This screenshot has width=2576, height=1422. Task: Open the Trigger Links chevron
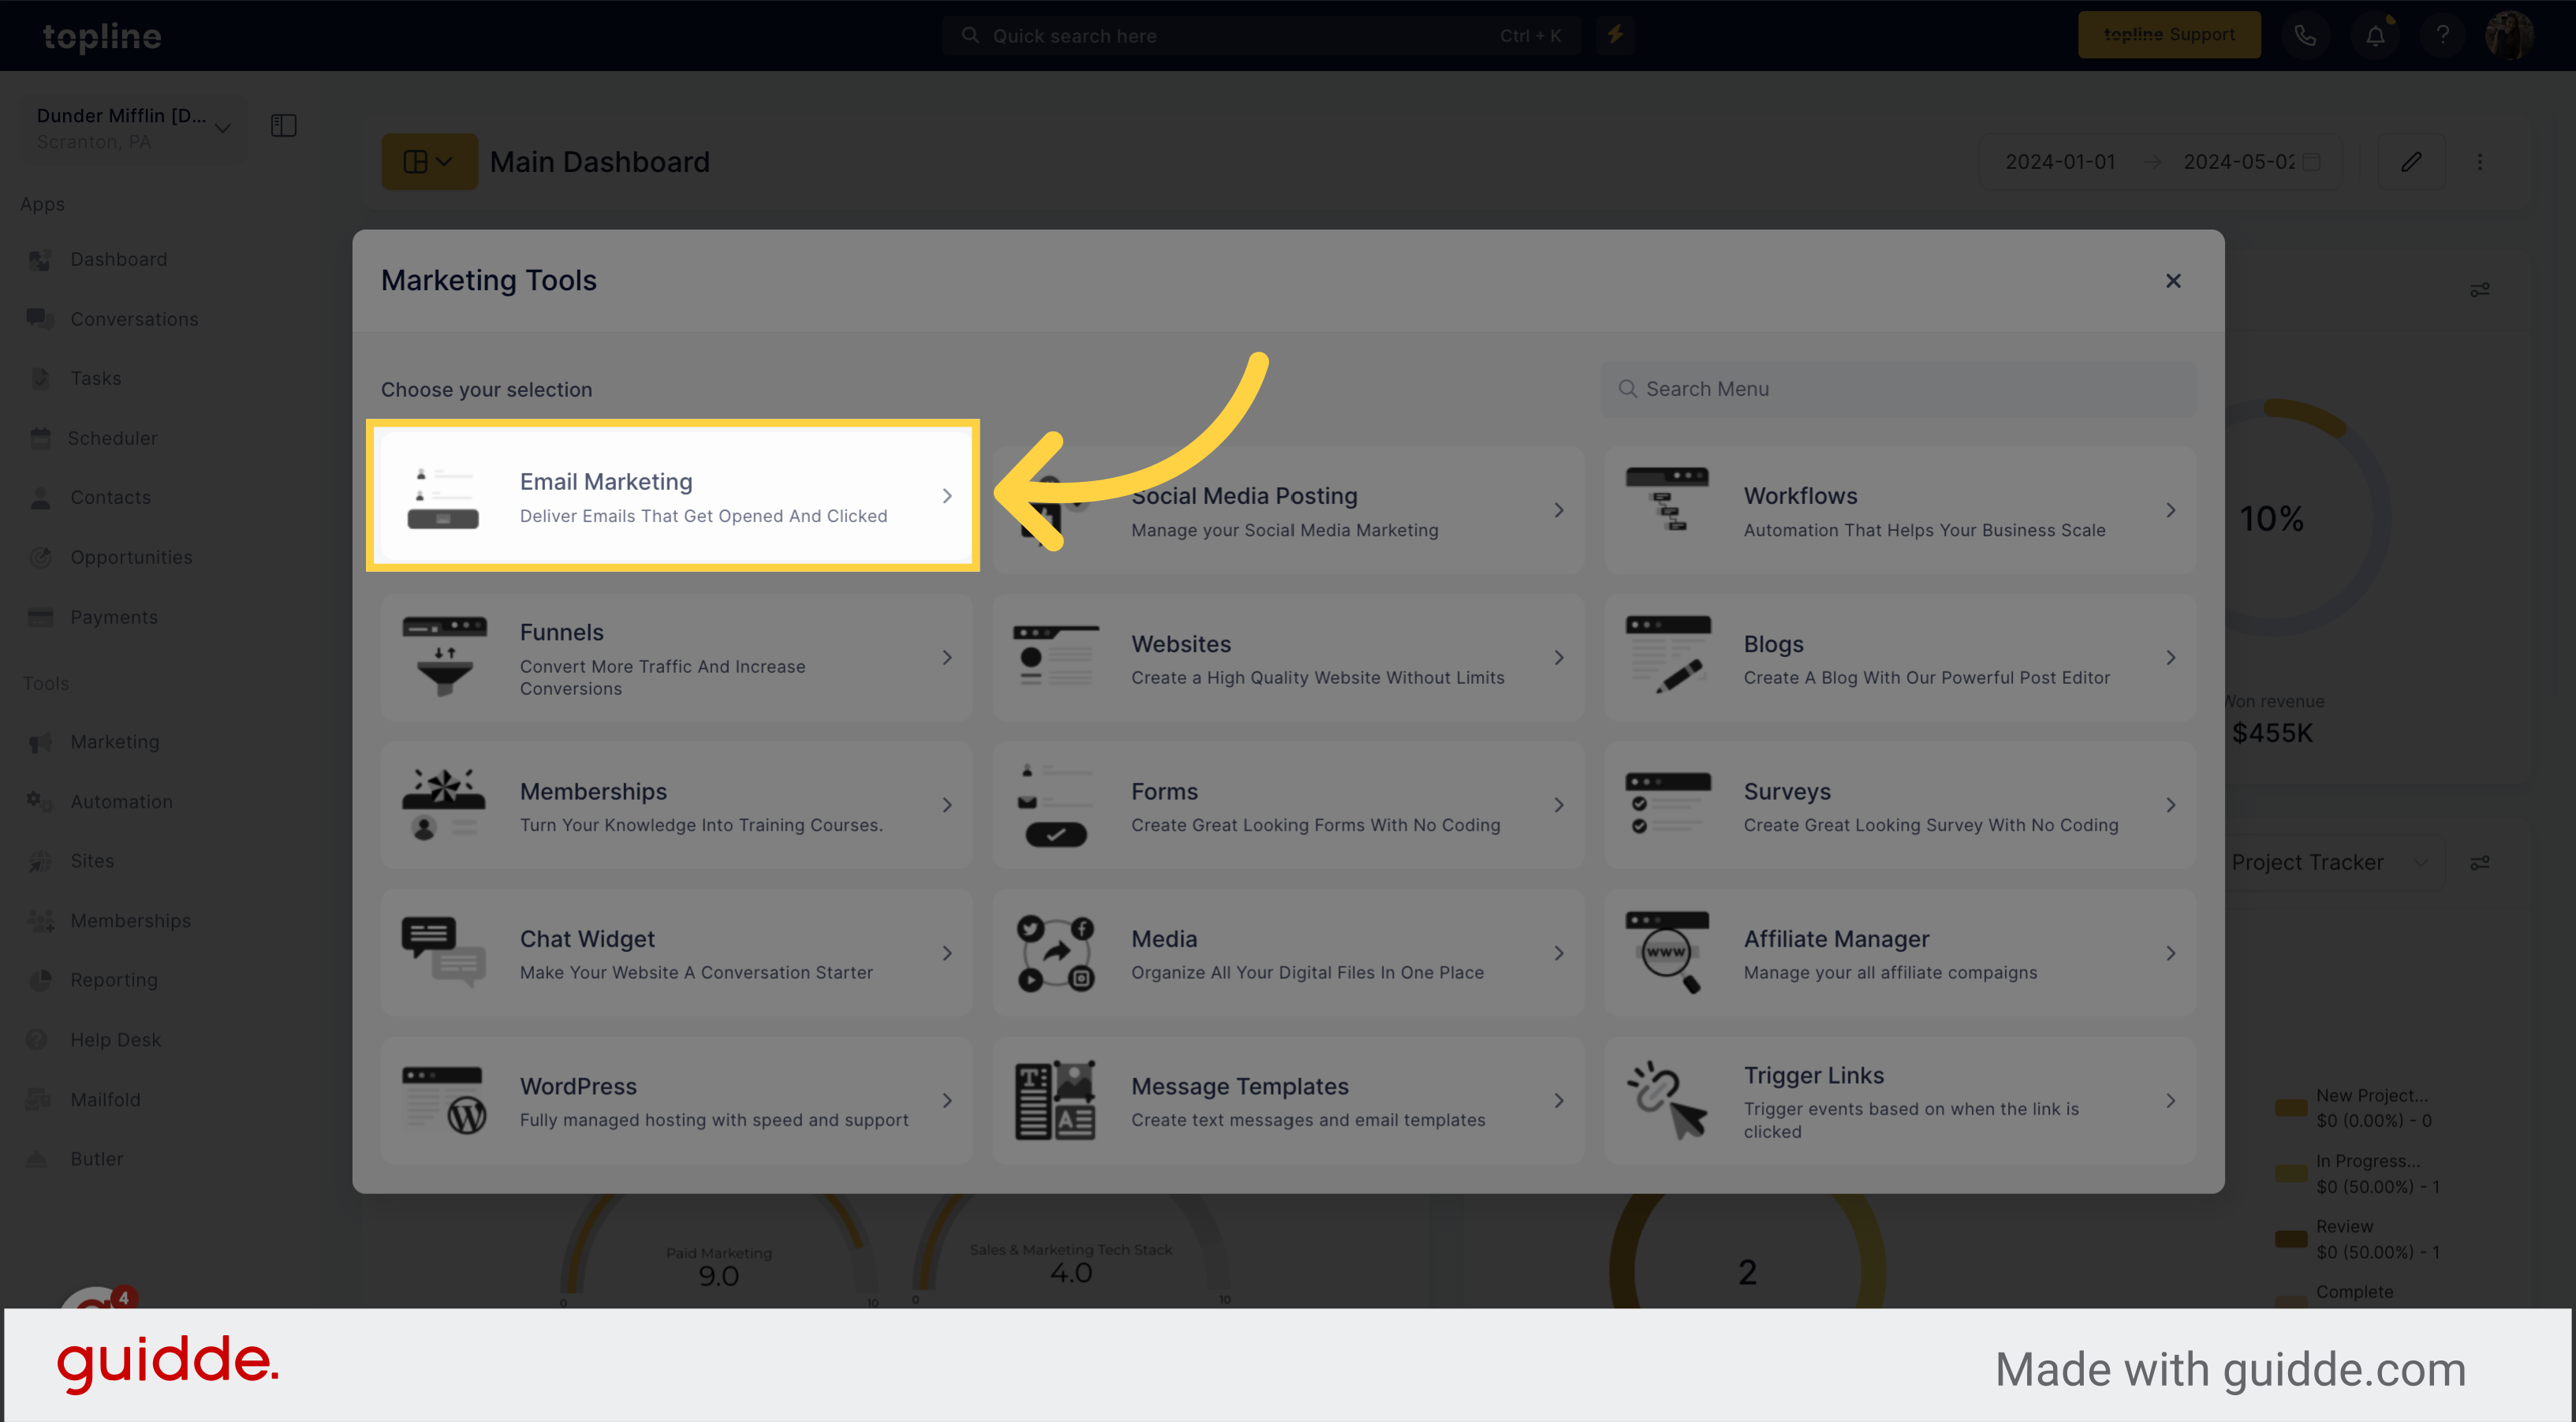pos(2170,1100)
